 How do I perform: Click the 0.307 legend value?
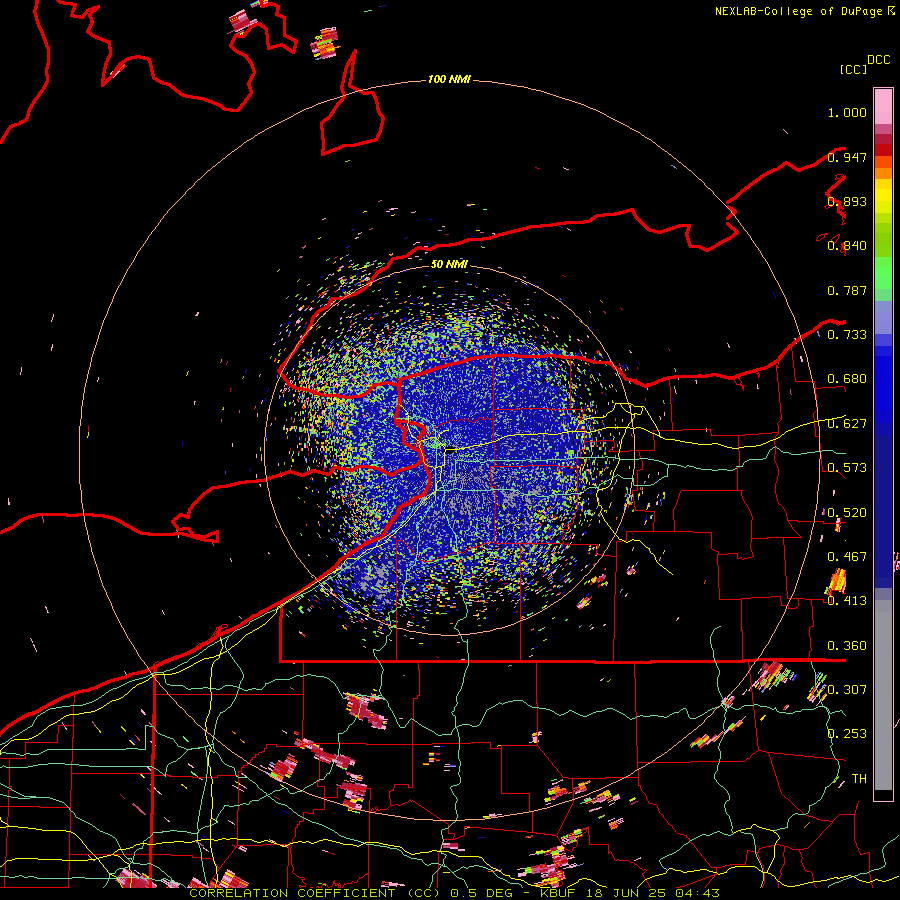(847, 690)
